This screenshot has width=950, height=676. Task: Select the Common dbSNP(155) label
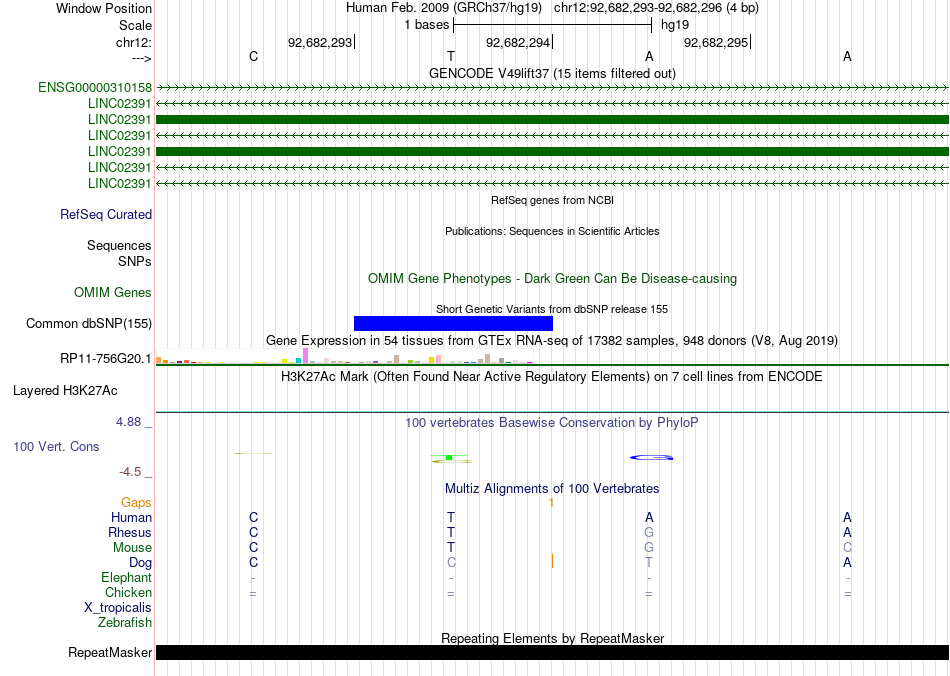[89, 323]
